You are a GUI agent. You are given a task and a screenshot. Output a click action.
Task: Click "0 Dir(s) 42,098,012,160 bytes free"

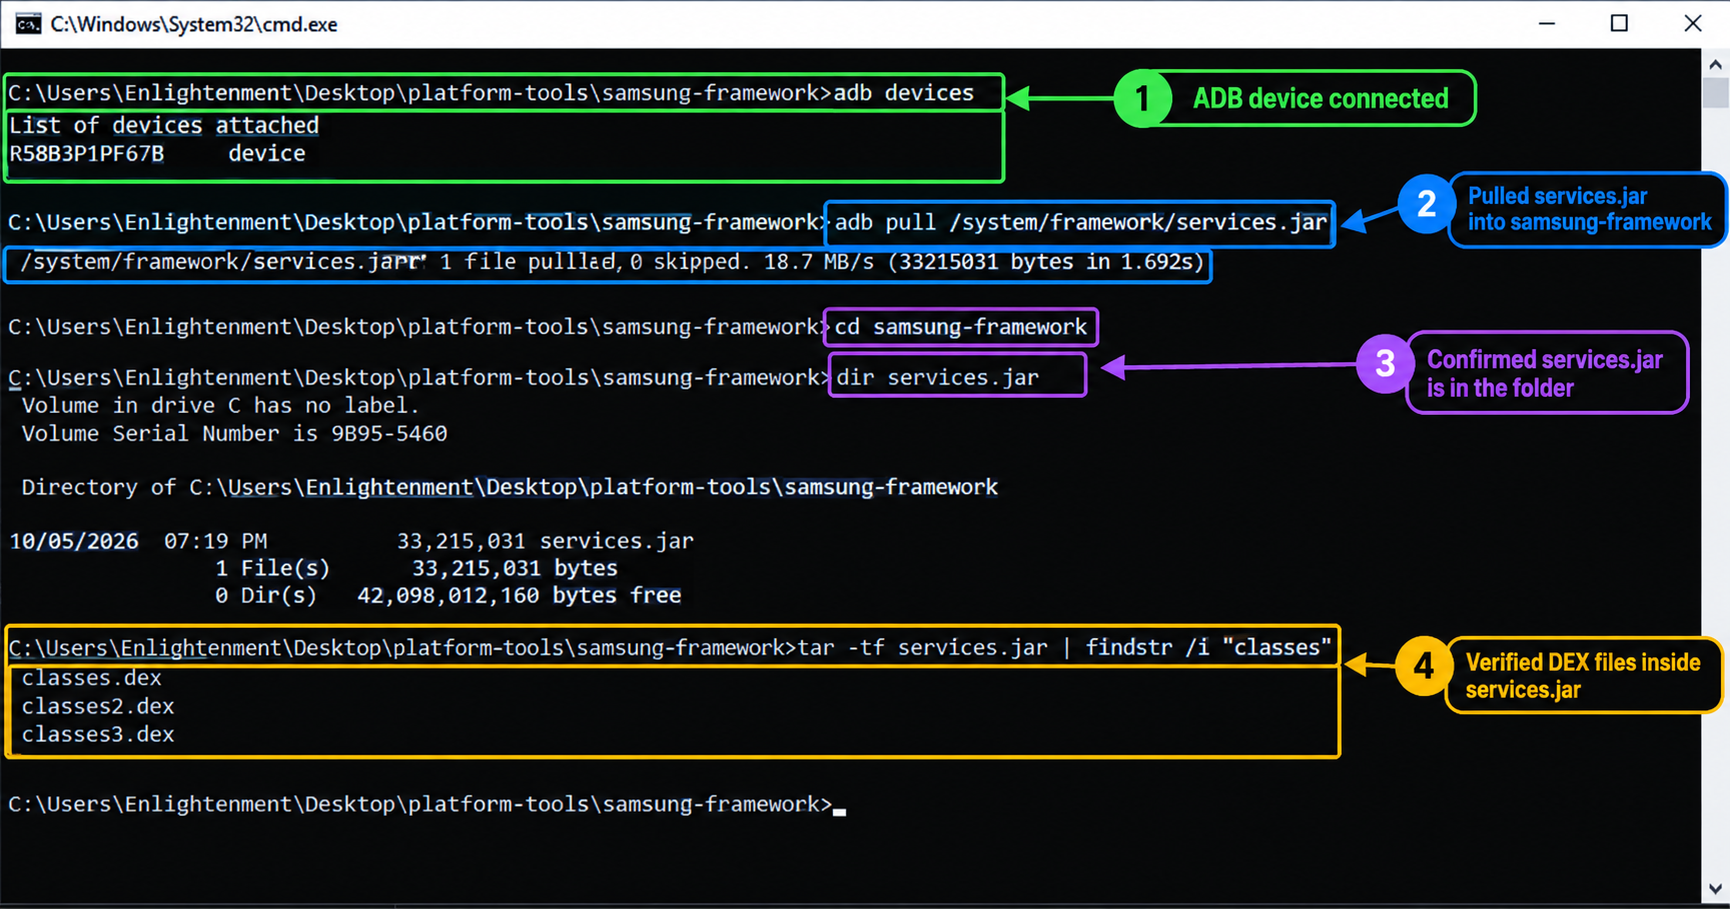(x=448, y=595)
